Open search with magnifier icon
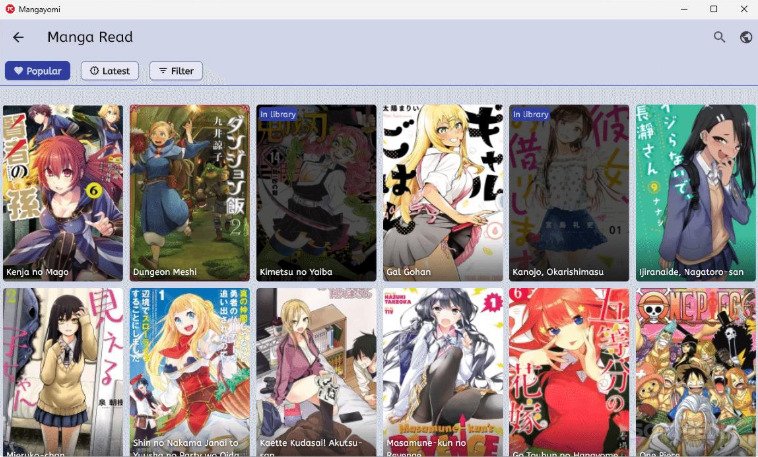Image resolution: width=758 pixels, height=457 pixels. [x=719, y=37]
